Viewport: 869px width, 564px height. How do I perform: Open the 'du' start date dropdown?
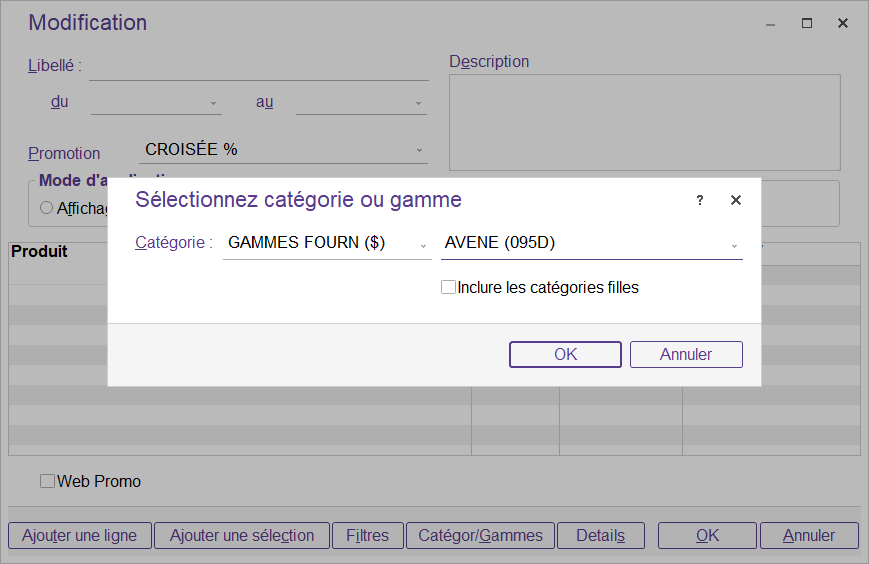156,102
